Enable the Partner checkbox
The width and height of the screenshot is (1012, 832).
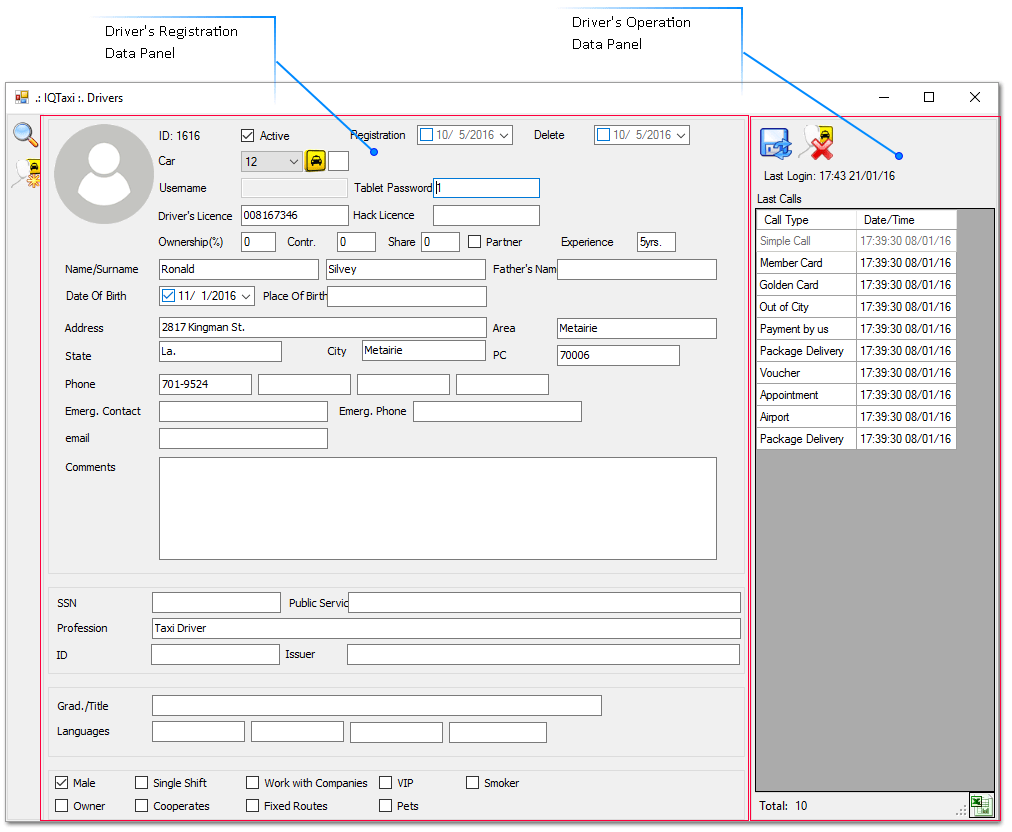(x=474, y=242)
